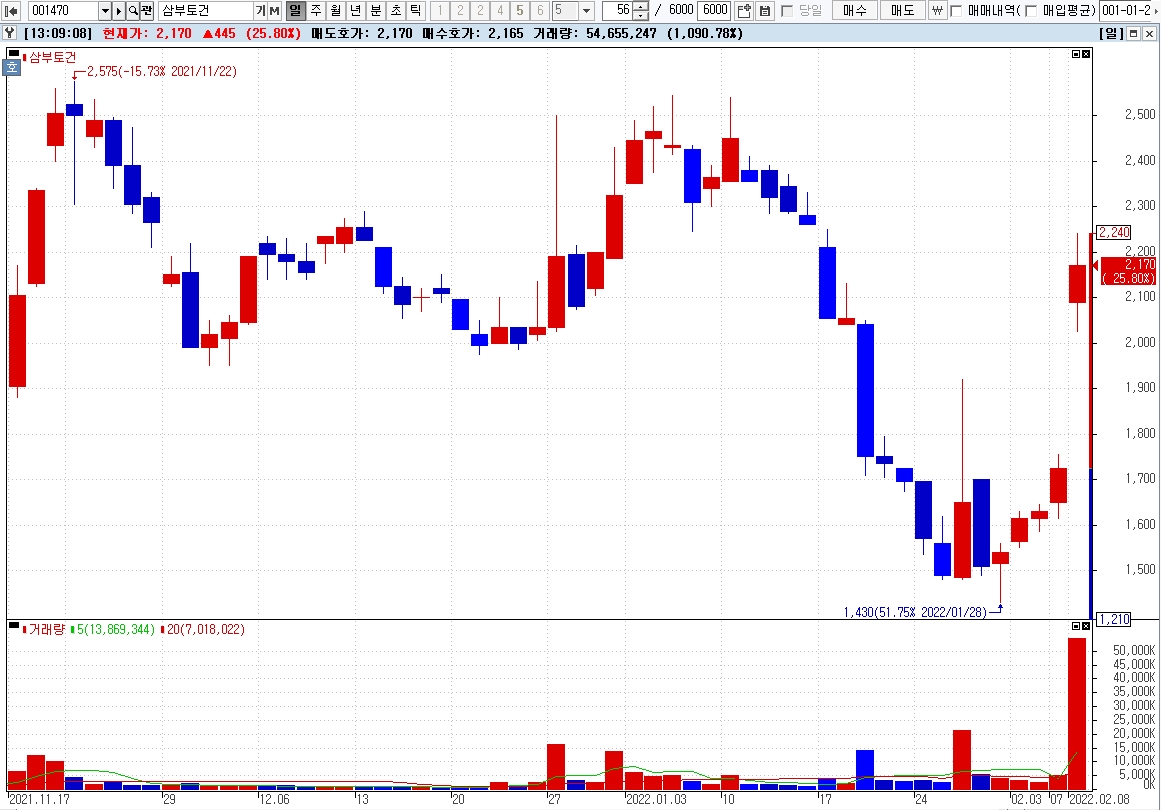Switch to the 주 weekly chart tab
1161x810 pixels.
(316, 10)
